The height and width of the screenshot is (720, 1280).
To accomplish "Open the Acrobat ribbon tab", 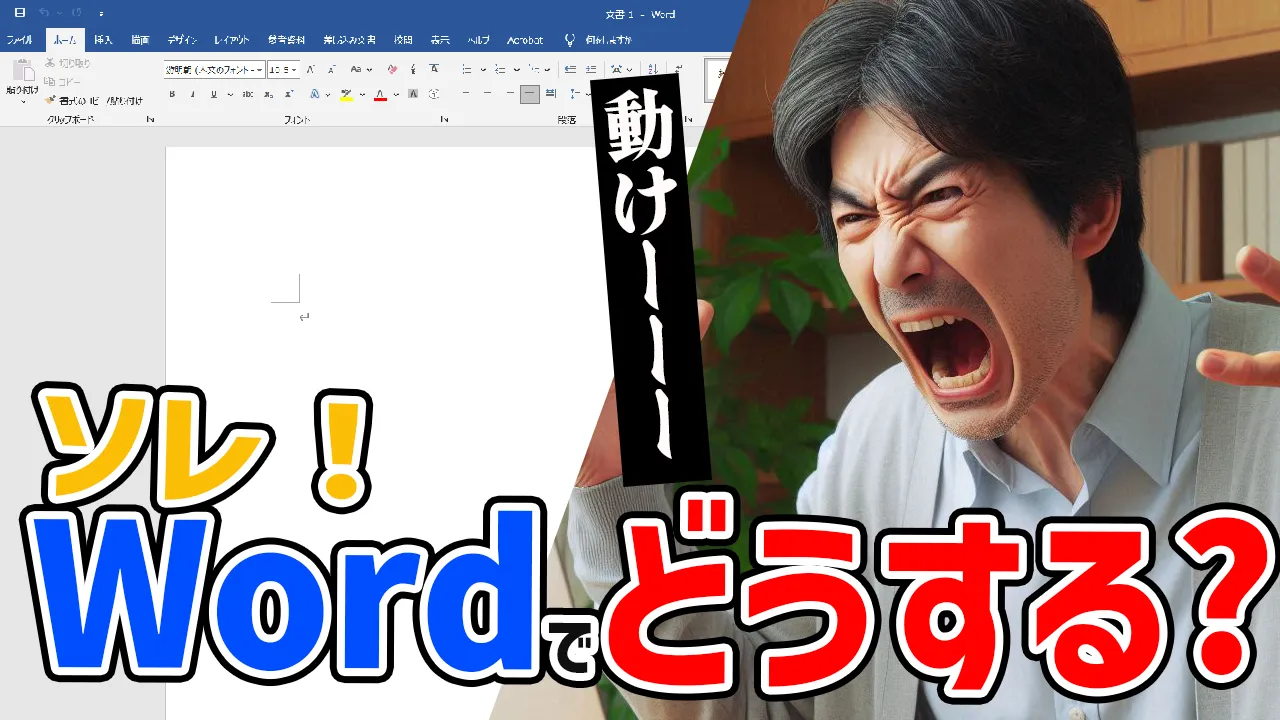I will pyautogui.click(x=525, y=40).
